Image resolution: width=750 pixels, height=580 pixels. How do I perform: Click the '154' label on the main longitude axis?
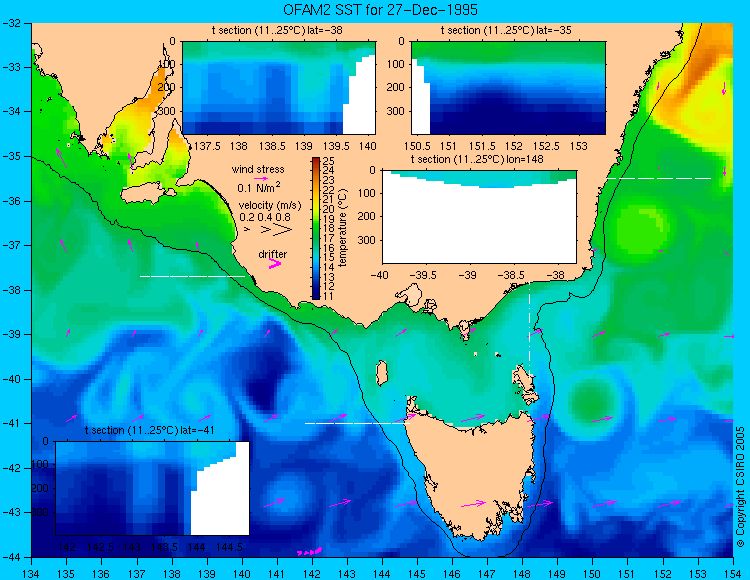click(x=733, y=574)
